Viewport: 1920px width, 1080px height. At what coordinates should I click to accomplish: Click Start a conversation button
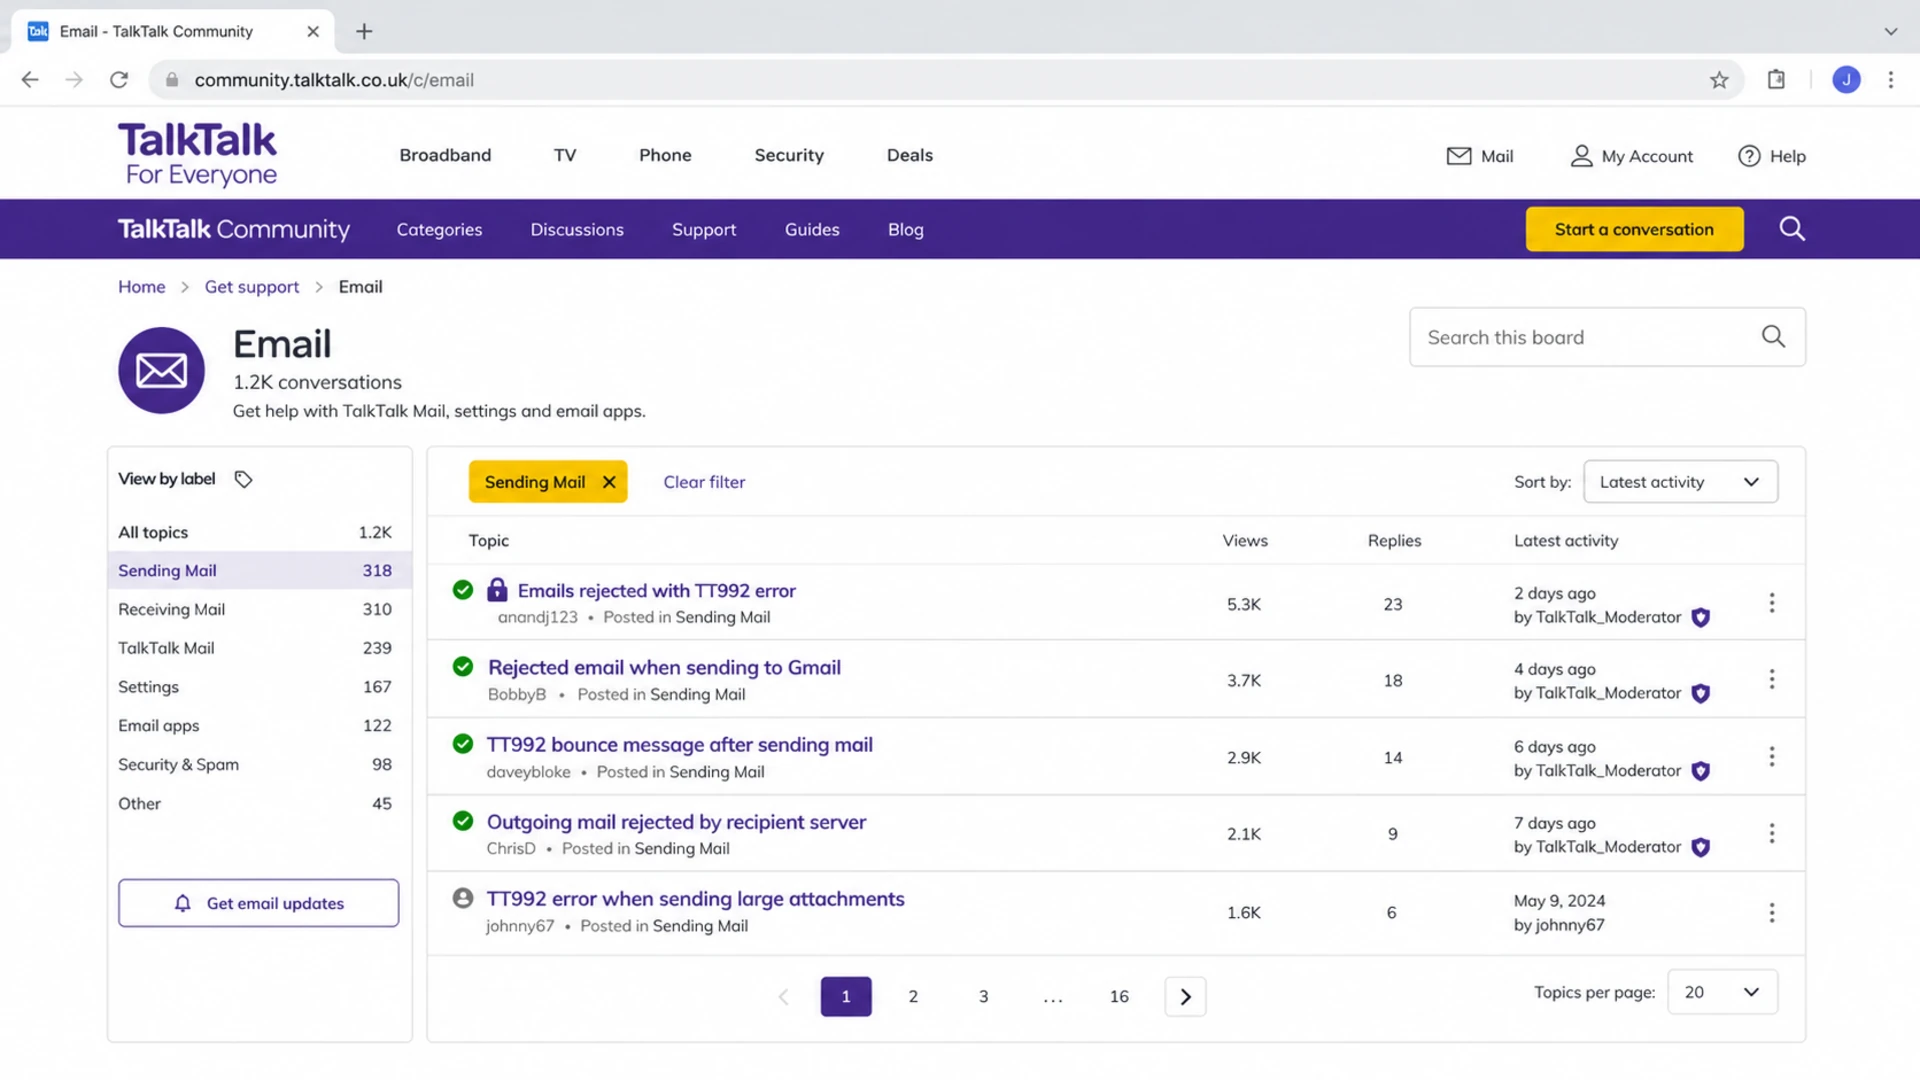1634,229
